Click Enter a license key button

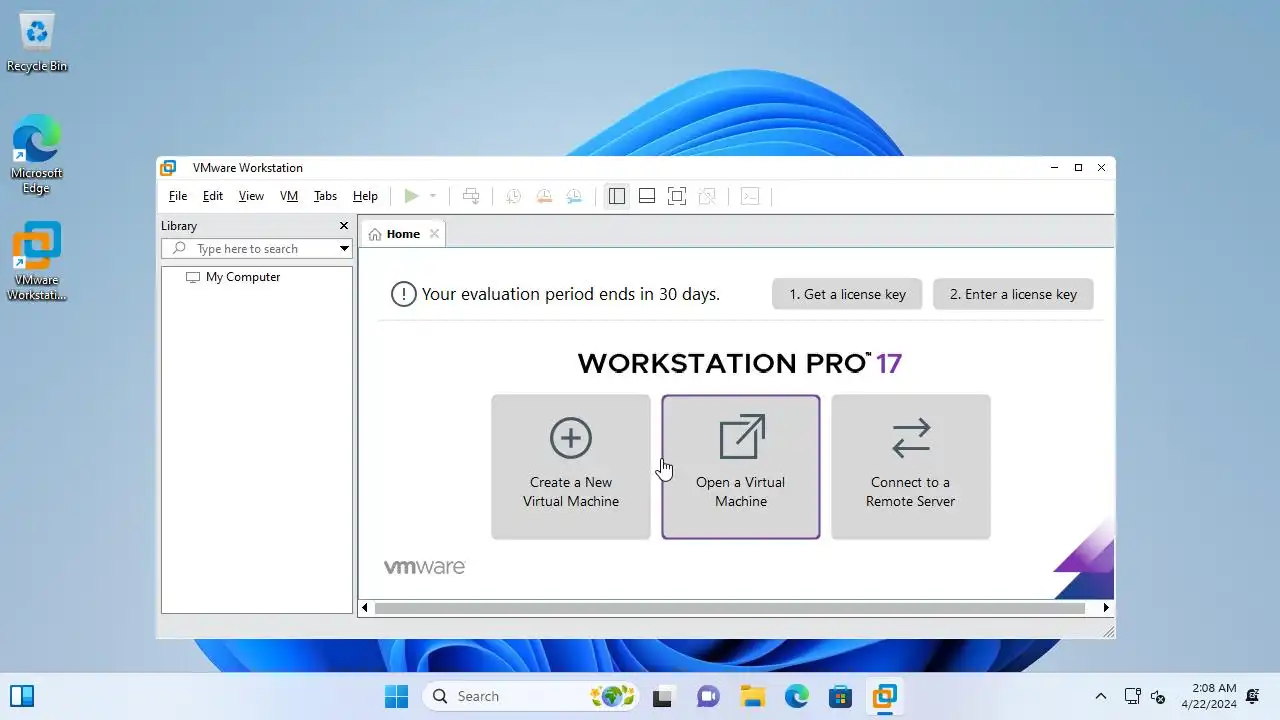point(1013,294)
